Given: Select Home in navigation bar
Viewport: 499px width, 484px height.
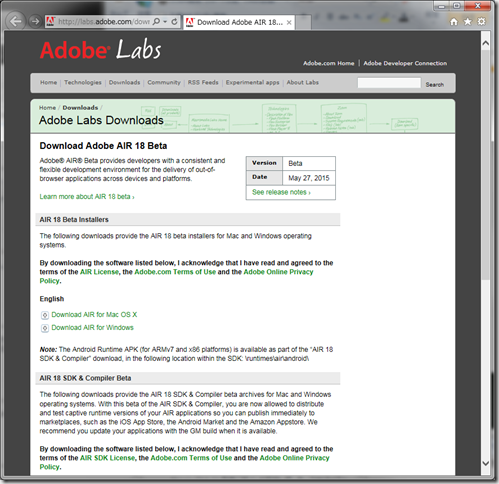Looking at the screenshot, I should tap(49, 82).
